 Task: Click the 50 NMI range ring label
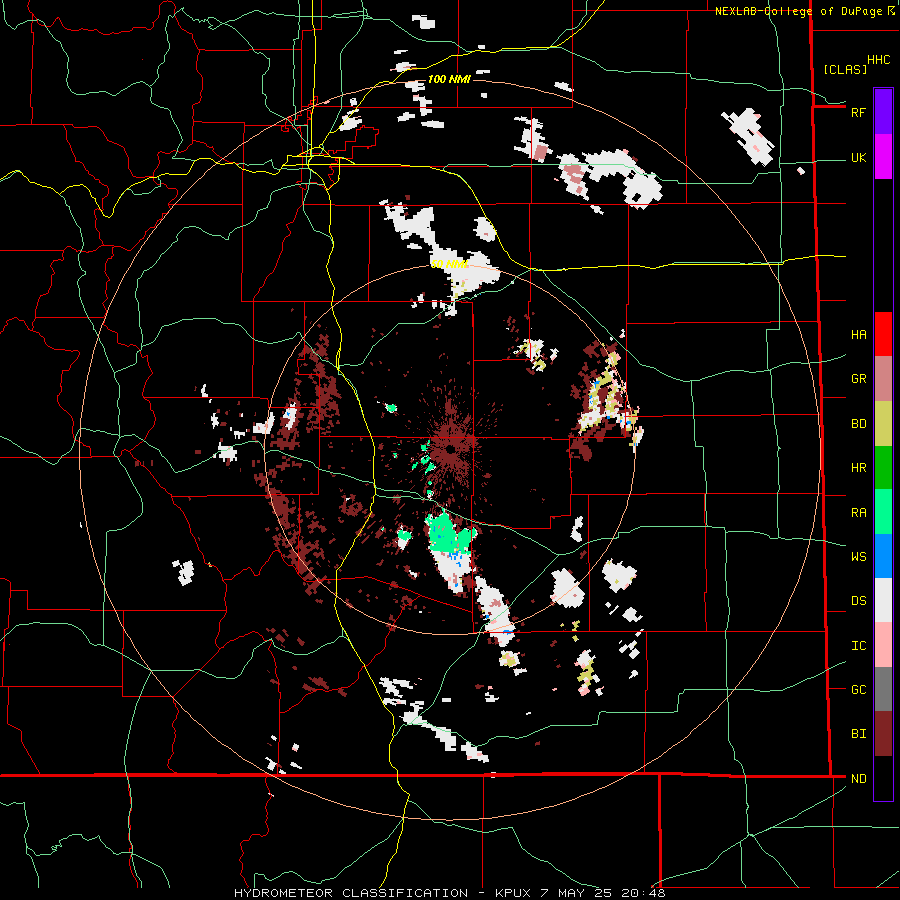(x=449, y=264)
